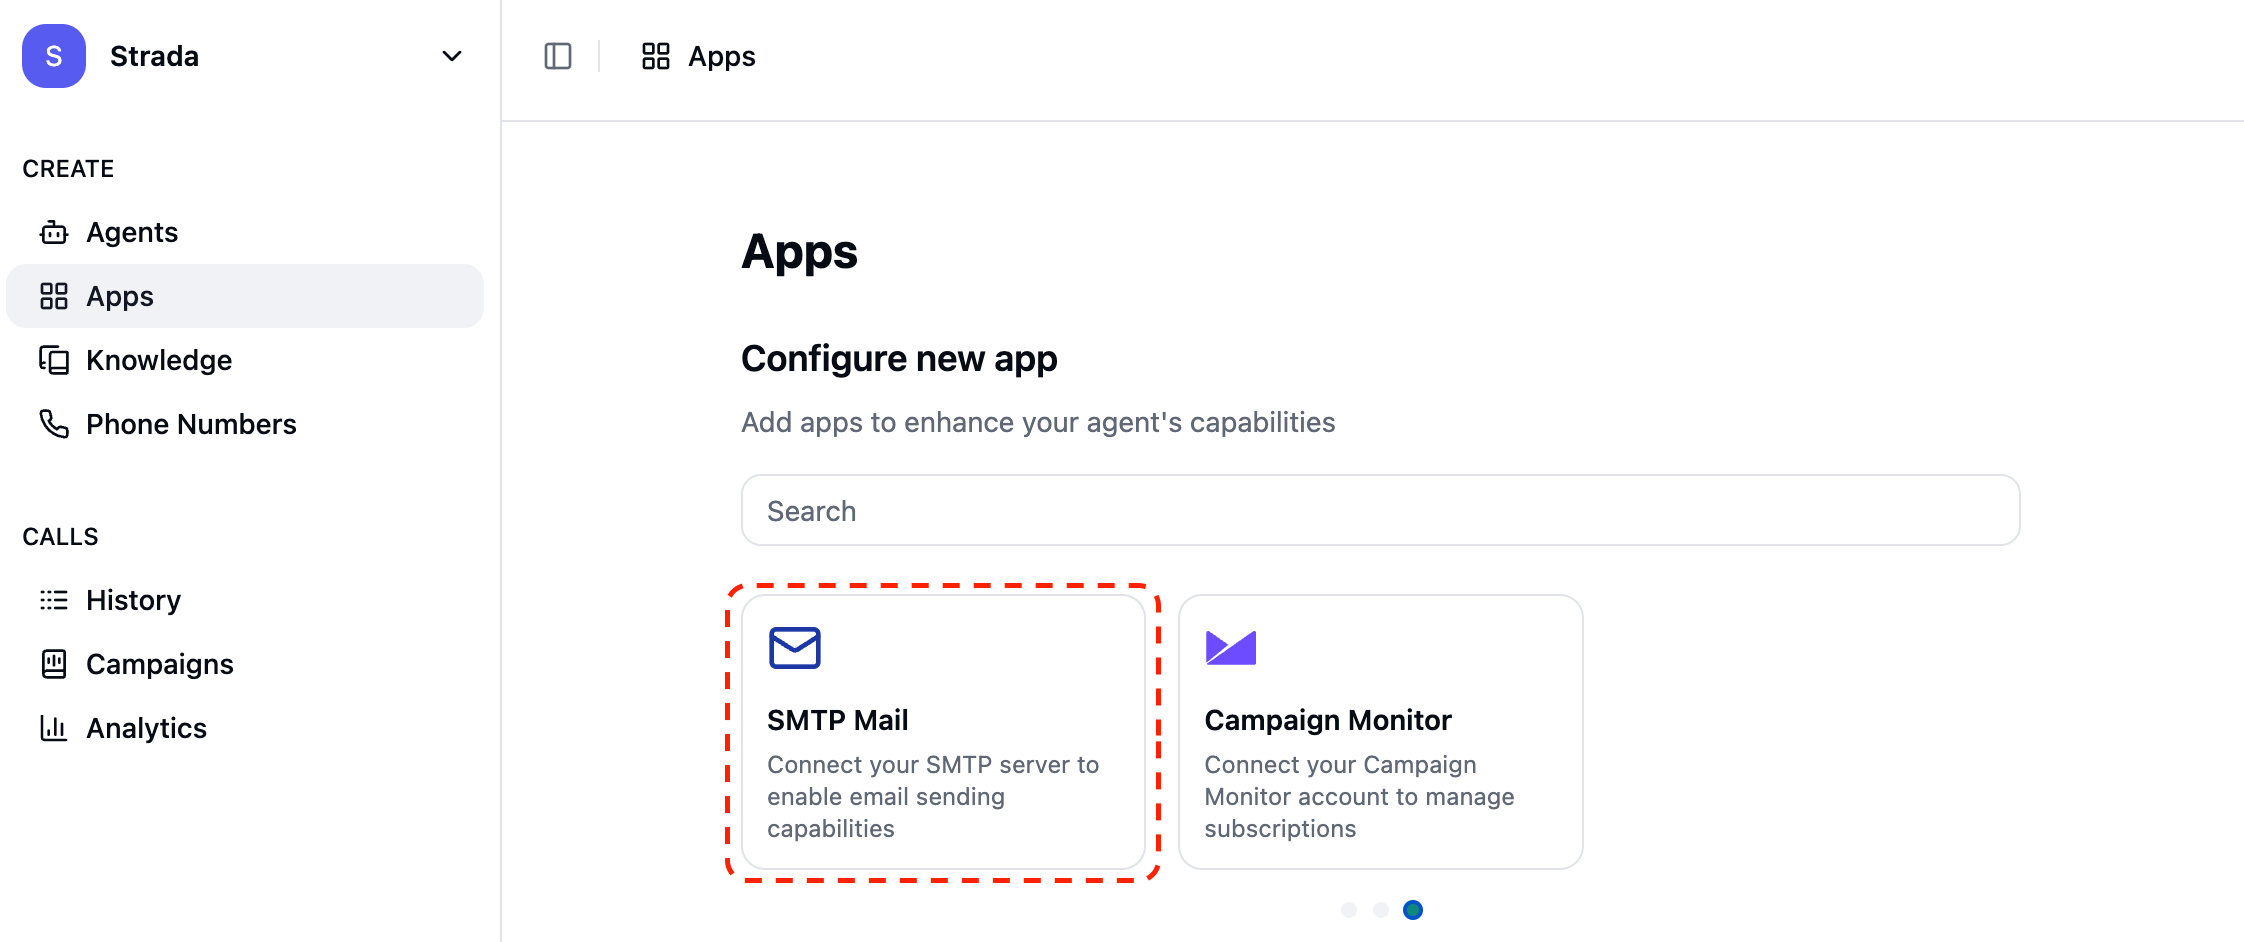The width and height of the screenshot is (2244, 942).
Task: Open the SMTP Mail app card
Action: (944, 732)
